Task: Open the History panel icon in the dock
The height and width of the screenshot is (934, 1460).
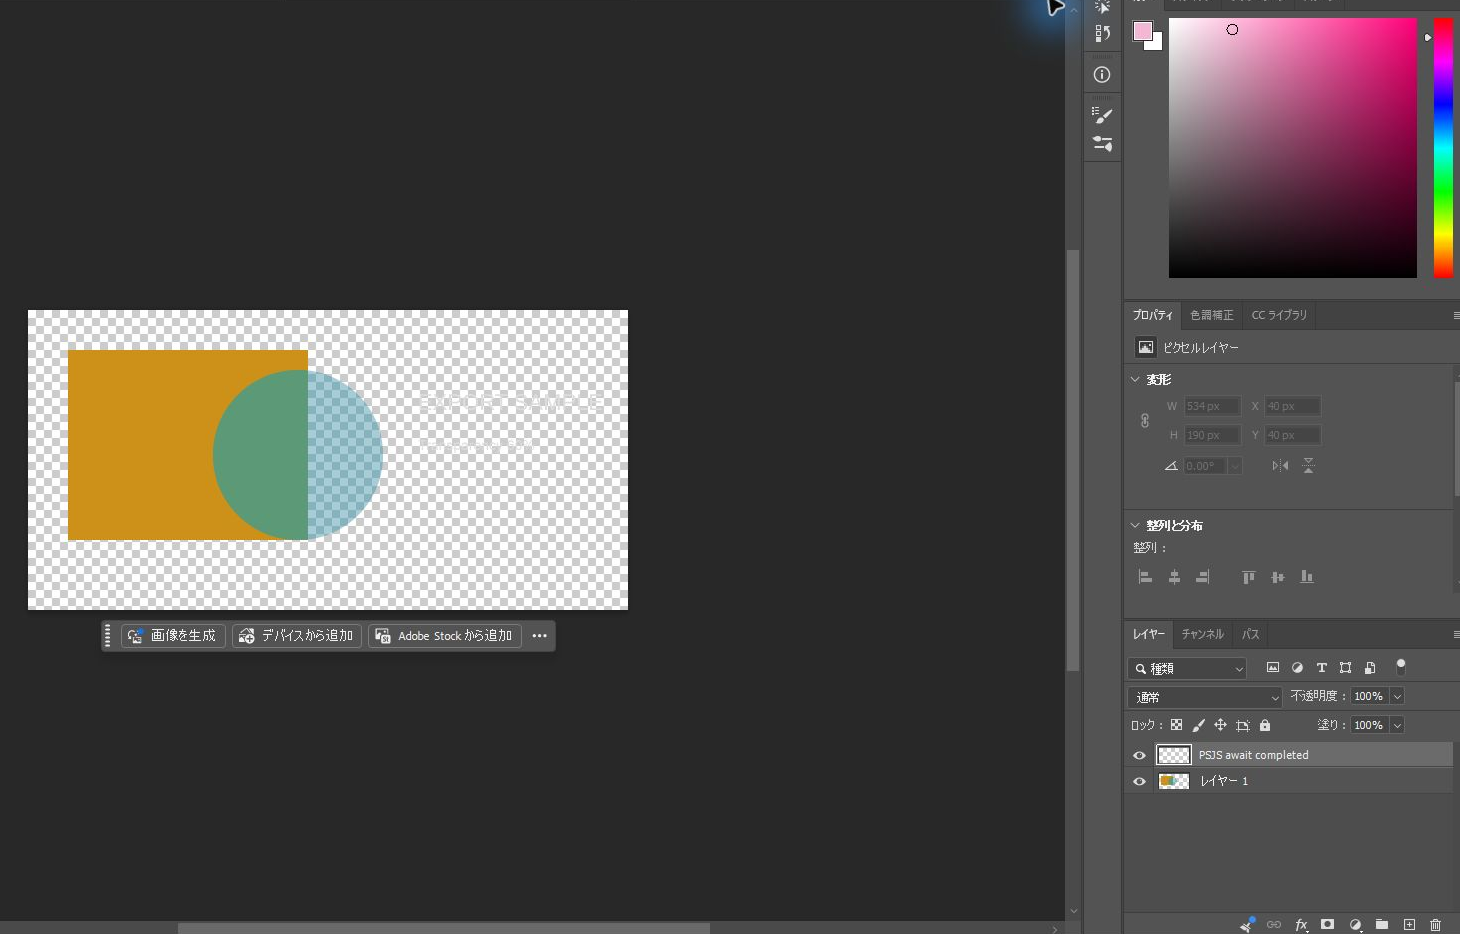Action: (x=1102, y=33)
